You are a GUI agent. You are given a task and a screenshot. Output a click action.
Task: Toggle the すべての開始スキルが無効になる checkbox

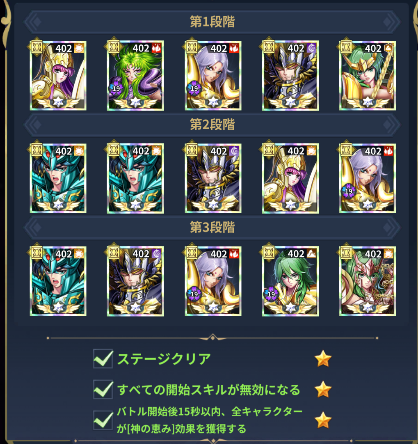103,389
